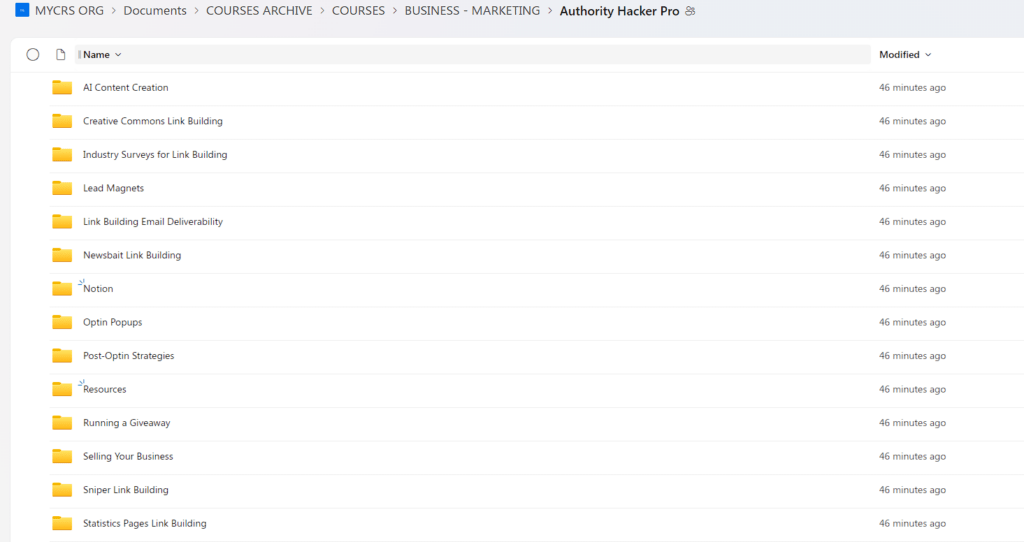Click the Link Building Email Deliverability folder icon
The image size is (1024, 542).
[62, 221]
